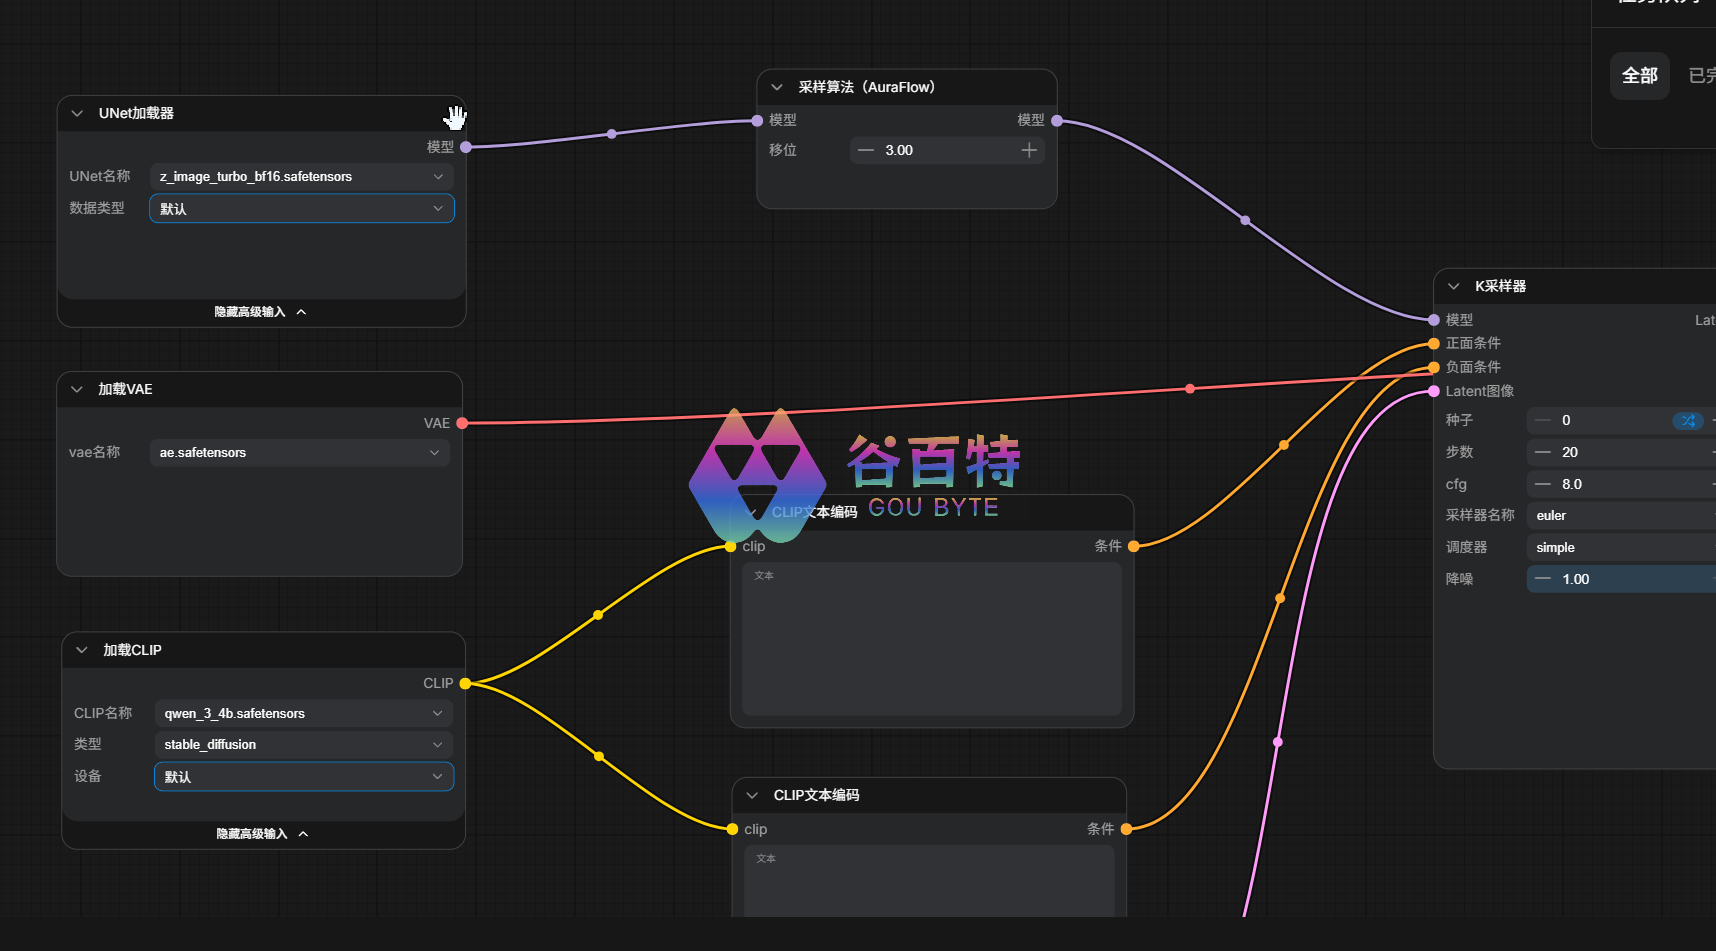The height and width of the screenshot is (951, 1716).
Task: Click 条件 output port on upper CLIP文本编码
Action: (1133, 546)
